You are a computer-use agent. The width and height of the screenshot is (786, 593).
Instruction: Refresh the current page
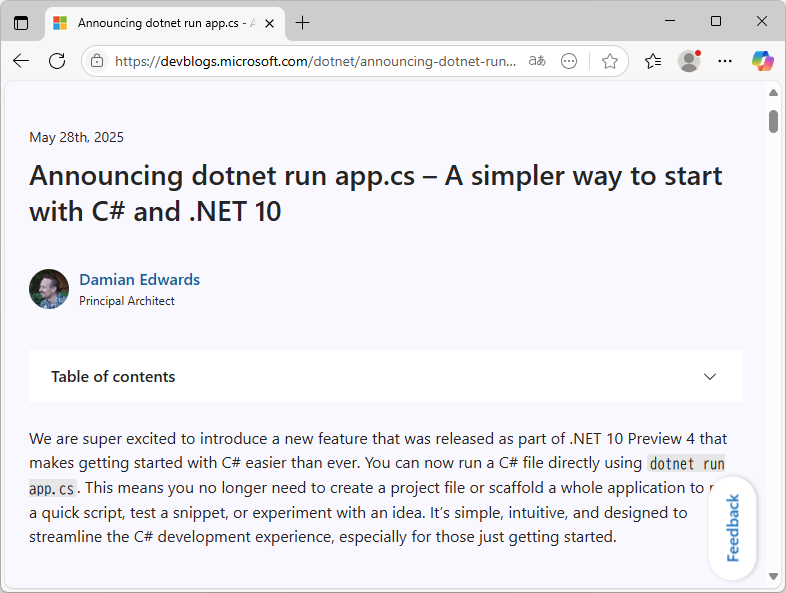[x=57, y=61]
